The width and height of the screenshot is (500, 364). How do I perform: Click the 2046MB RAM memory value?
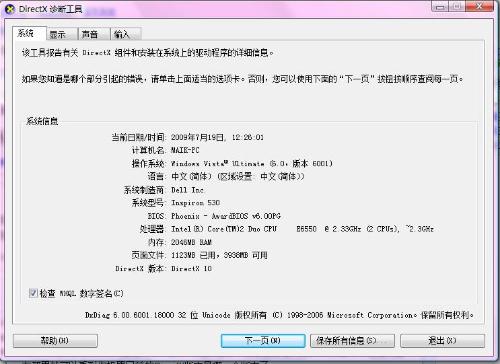tap(191, 242)
